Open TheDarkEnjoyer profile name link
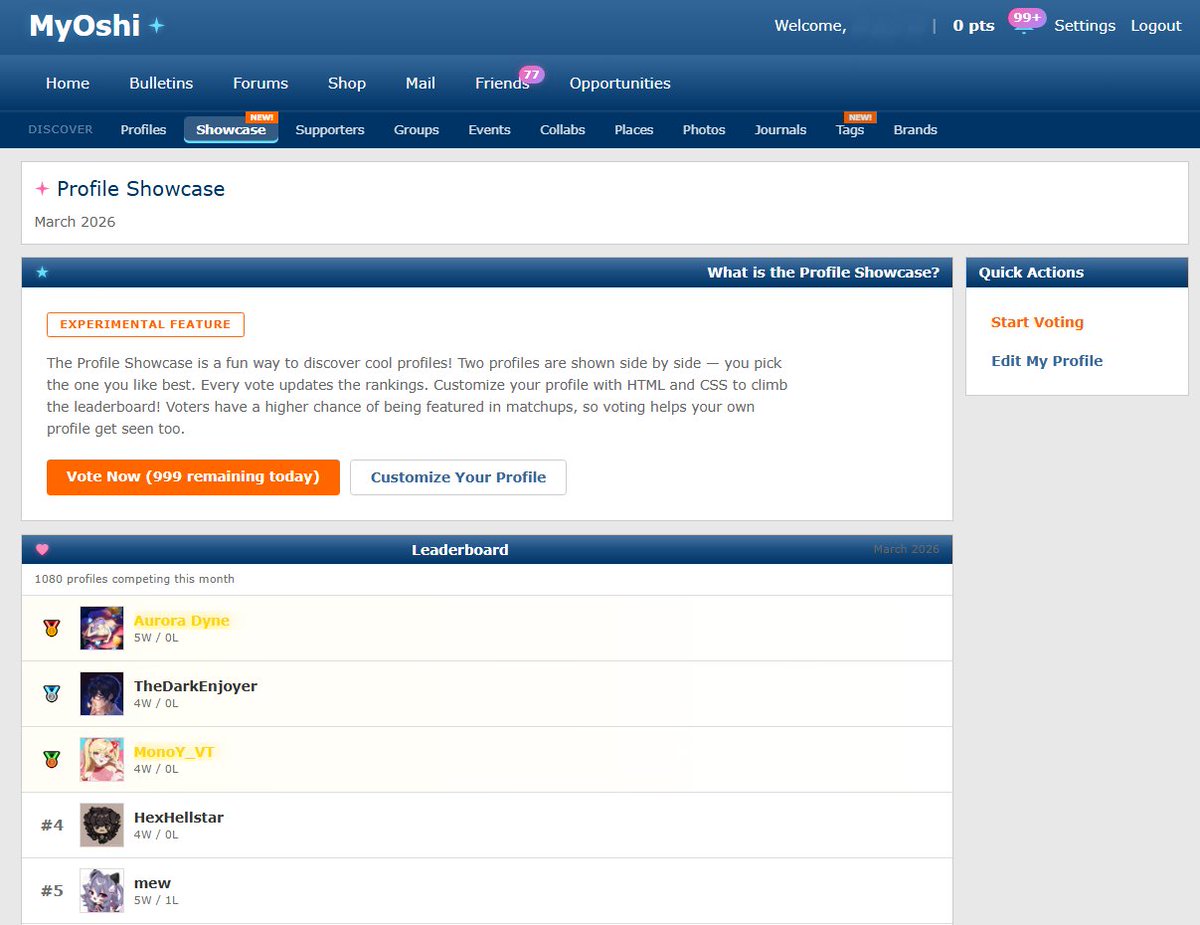The image size is (1200, 925). (196, 686)
